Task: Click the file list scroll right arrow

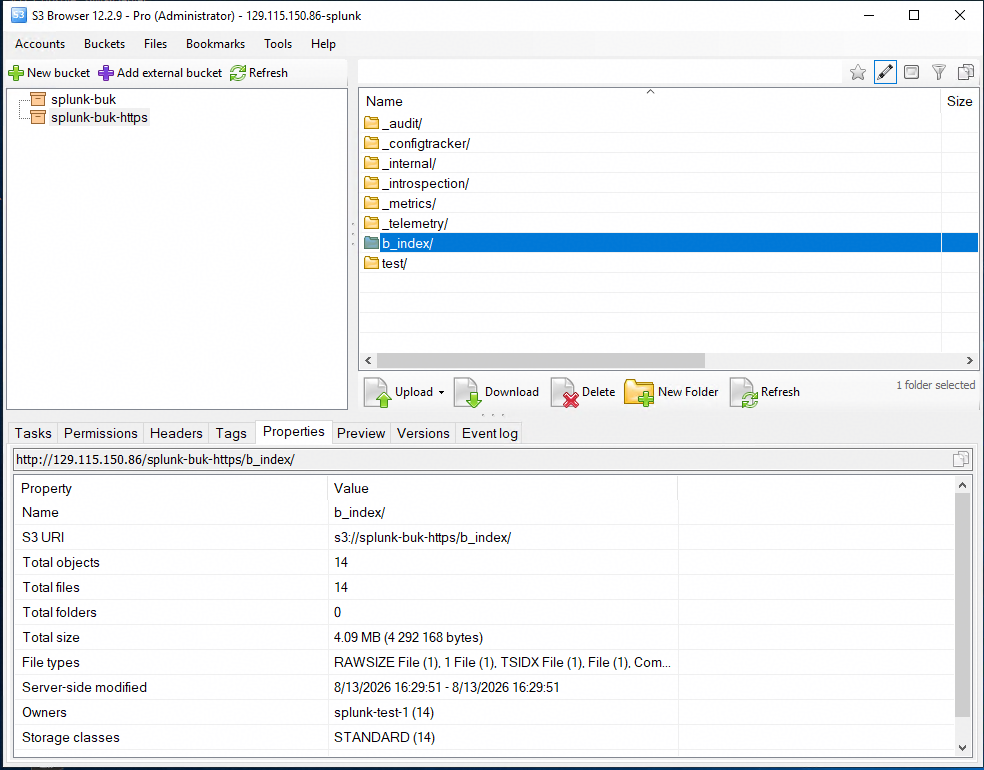Action: [970, 360]
